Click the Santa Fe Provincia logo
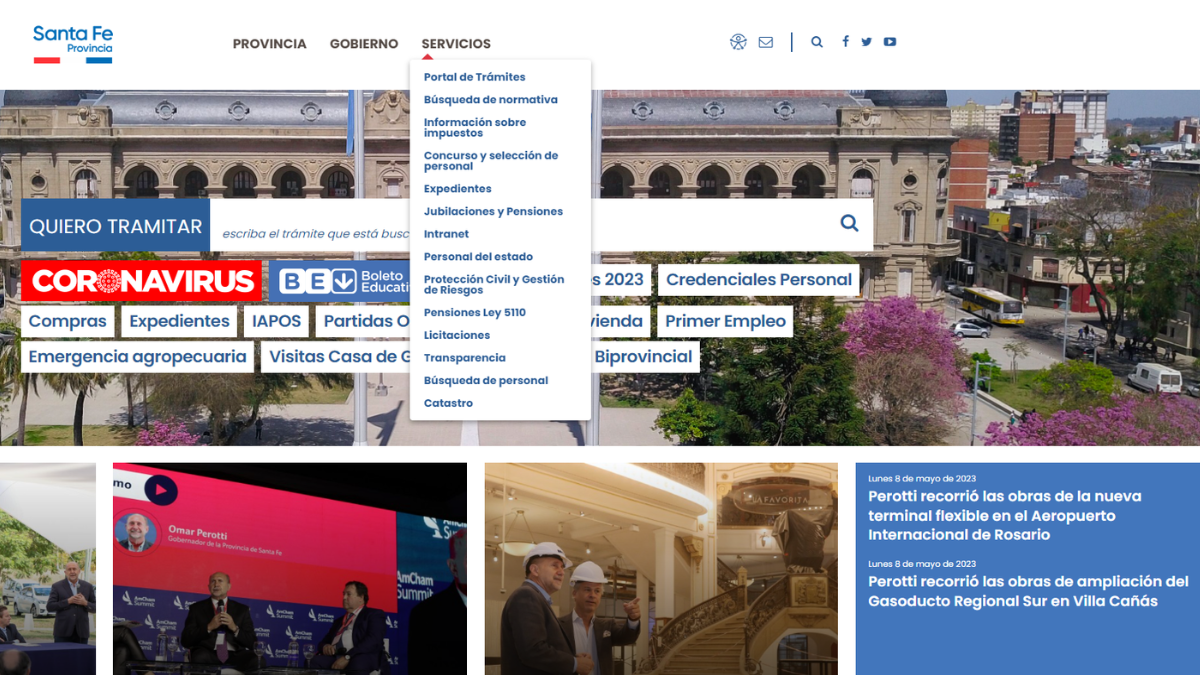The height and width of the screenshot is (675, 1200). click(x=73, y=44)
